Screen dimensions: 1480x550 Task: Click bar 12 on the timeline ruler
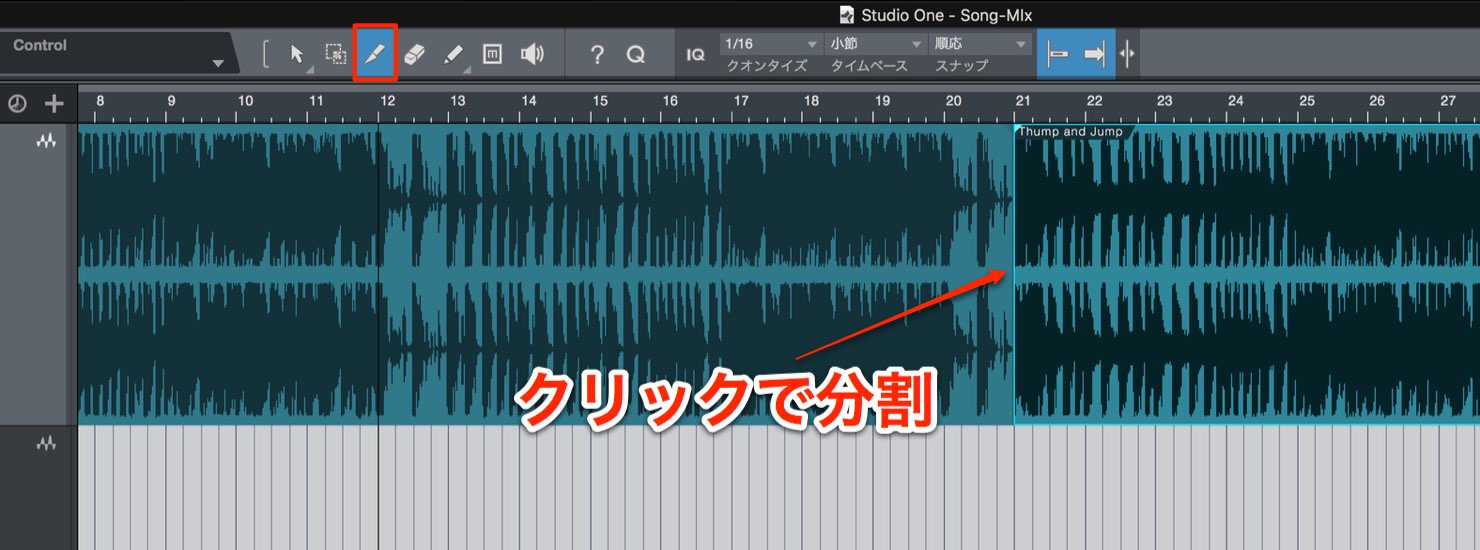tap(387, 100)
